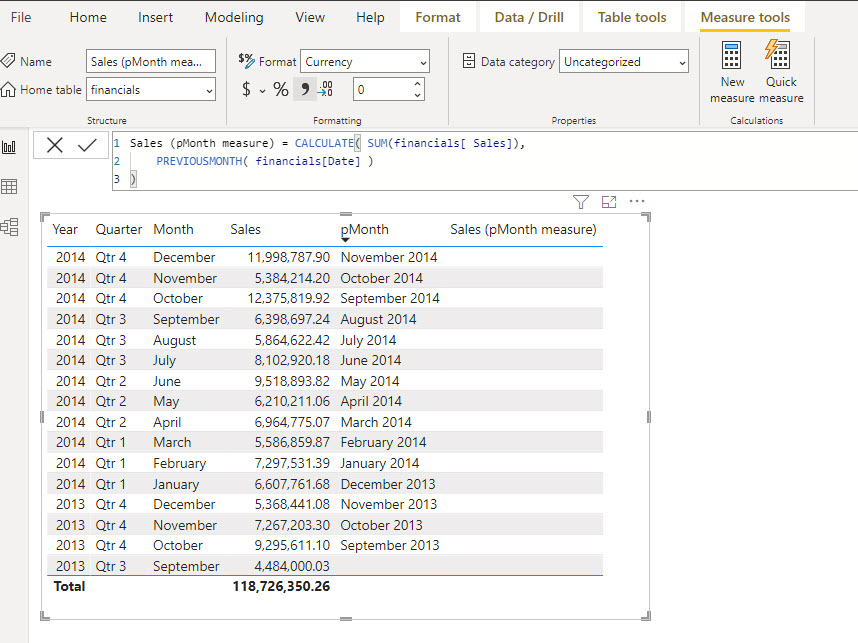The width and height of the screenshot is (858, 643).
Task: Expand currency symbol dropdown arrow
Action: 262,91
